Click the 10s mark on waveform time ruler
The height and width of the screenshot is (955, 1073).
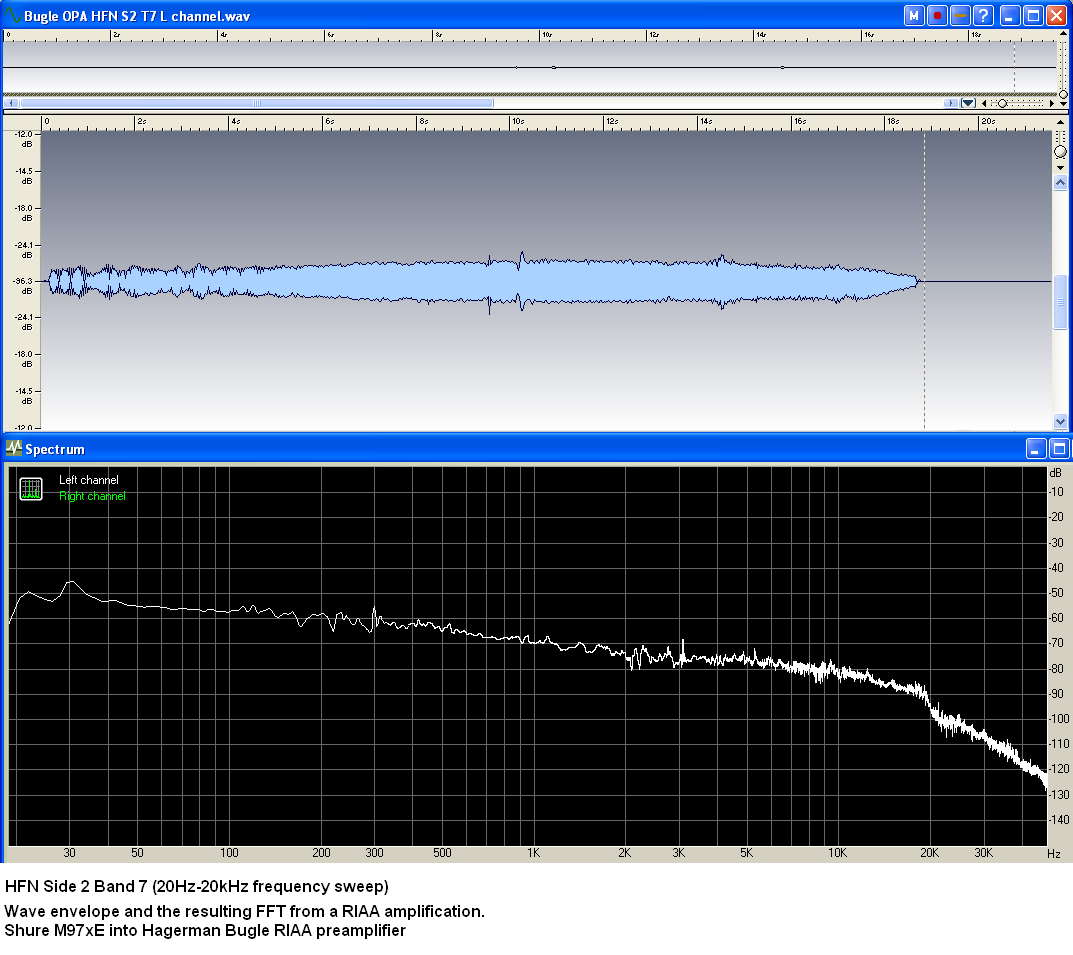tap(518, 121)
